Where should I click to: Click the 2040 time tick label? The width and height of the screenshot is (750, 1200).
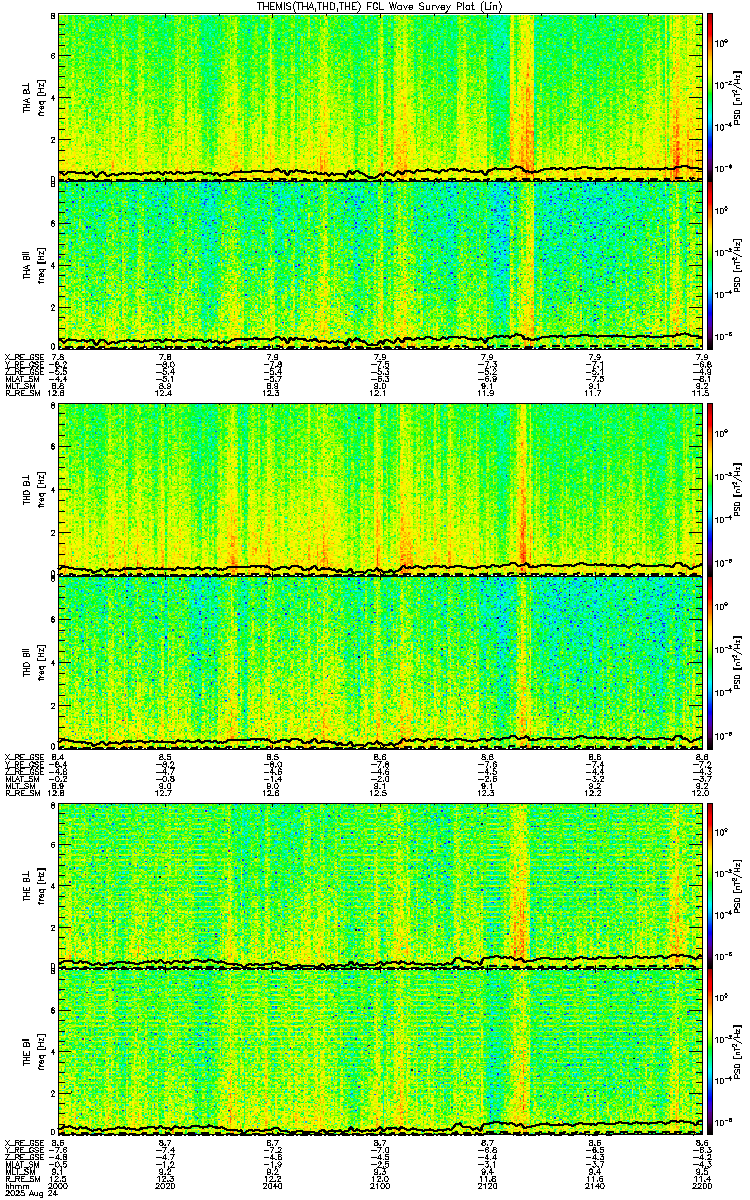point(275,1187)
